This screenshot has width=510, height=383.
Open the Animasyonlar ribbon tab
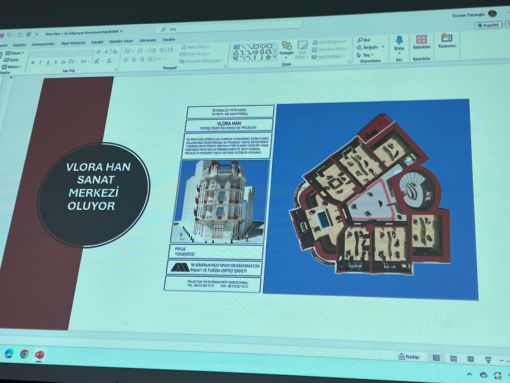pos(43,44)
